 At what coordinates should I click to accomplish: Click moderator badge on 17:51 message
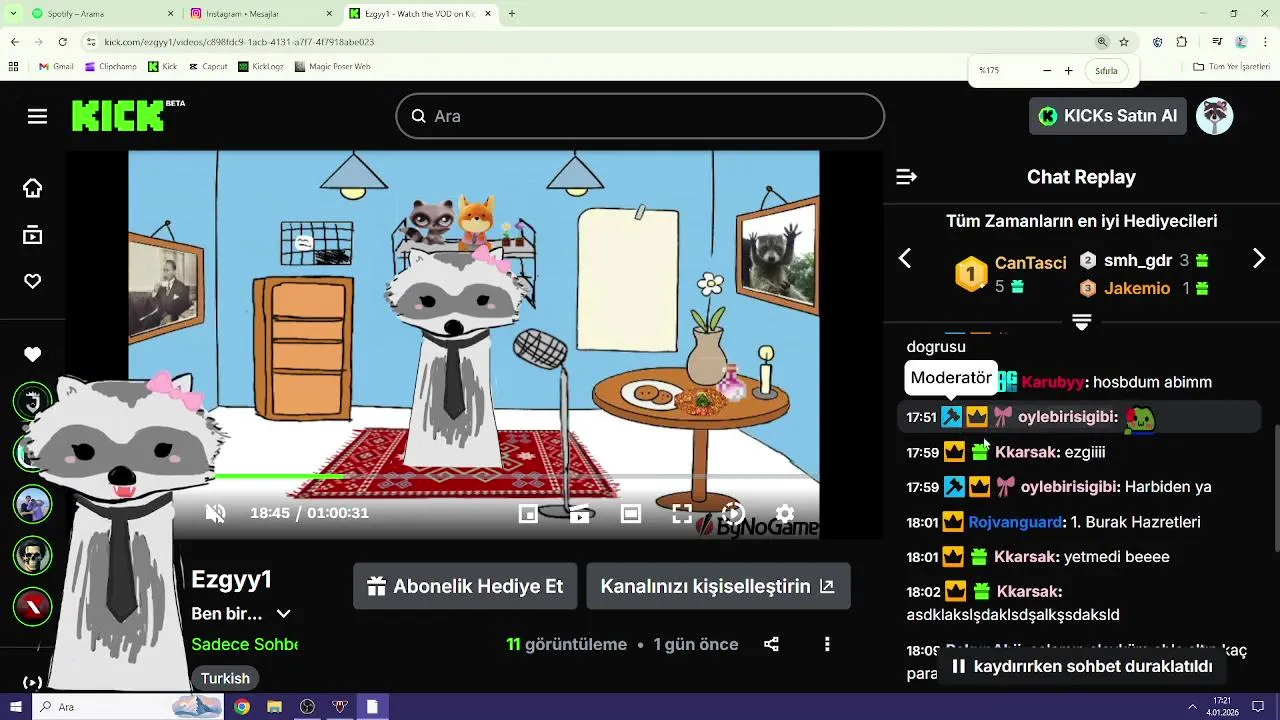click(x=952, y=417)
